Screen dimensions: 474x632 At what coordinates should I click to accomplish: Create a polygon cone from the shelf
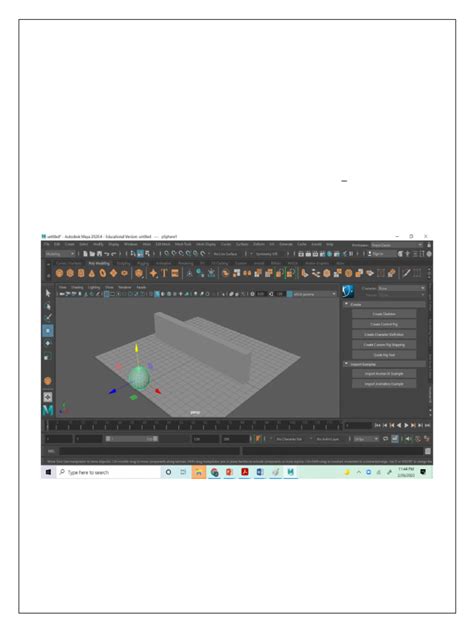(92, 273)
